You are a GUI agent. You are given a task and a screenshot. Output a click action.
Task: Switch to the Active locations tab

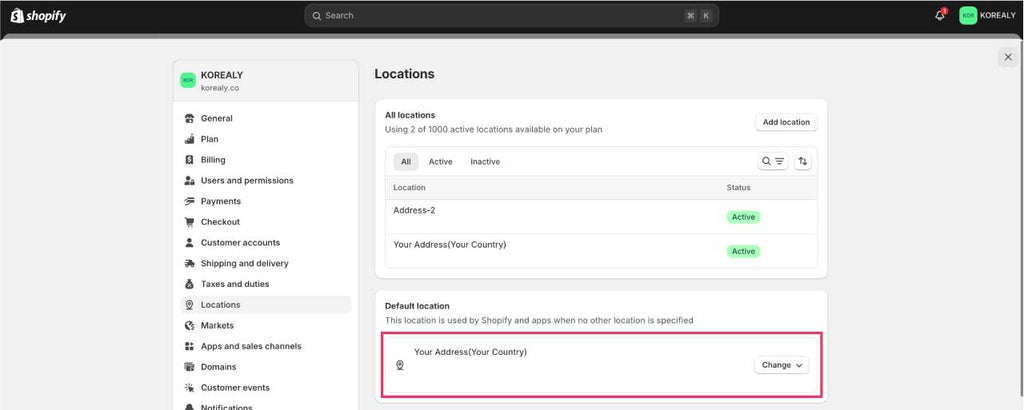tap(440, 161)
